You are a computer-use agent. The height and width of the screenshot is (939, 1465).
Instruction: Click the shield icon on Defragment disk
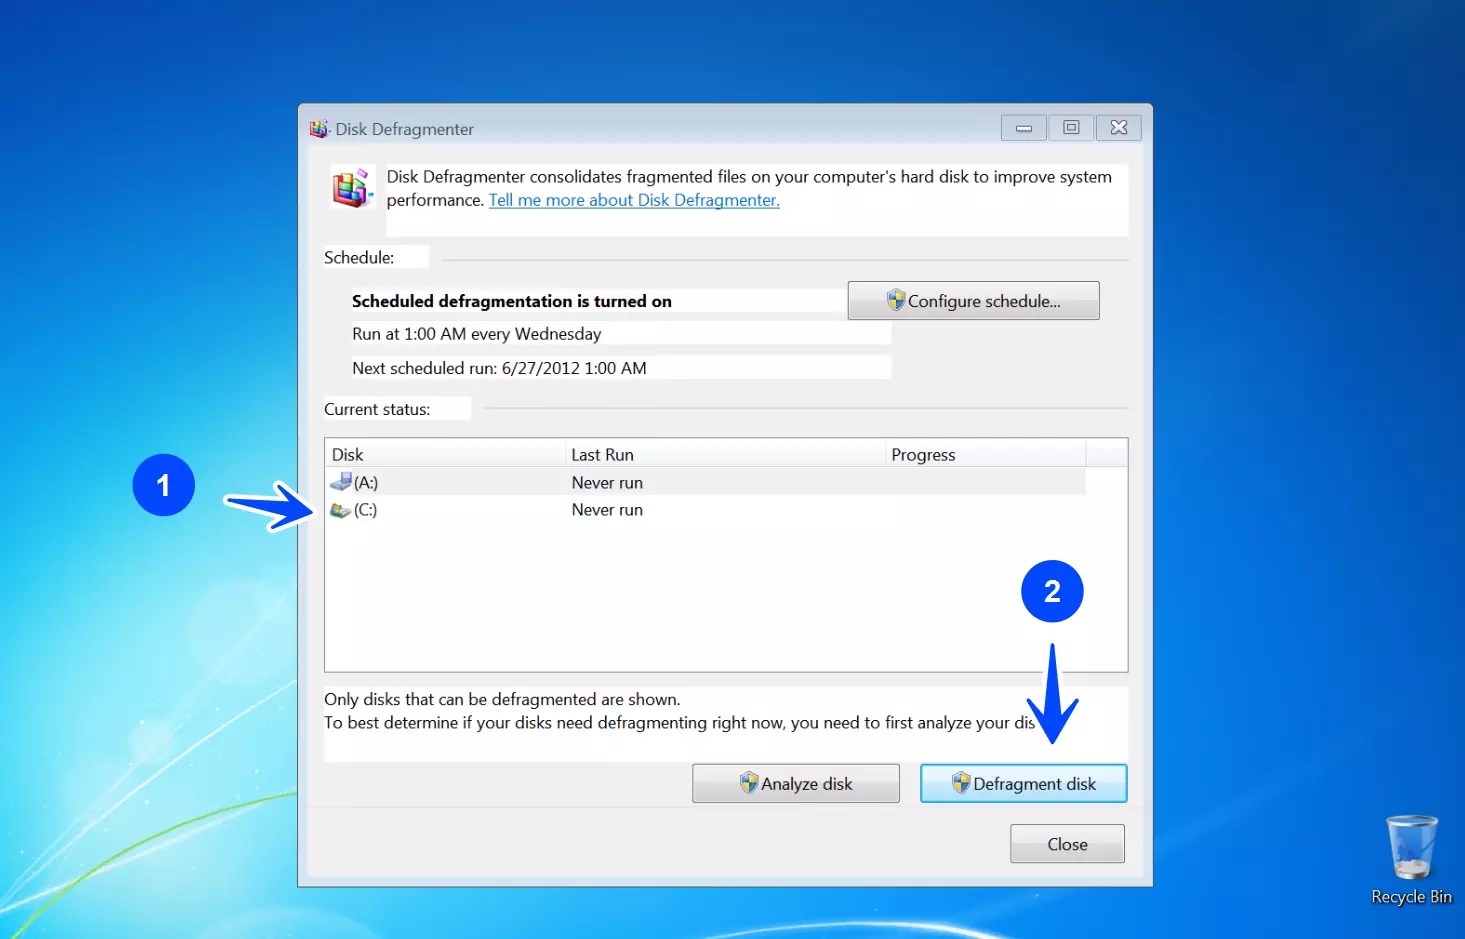[x=961, y=784]
